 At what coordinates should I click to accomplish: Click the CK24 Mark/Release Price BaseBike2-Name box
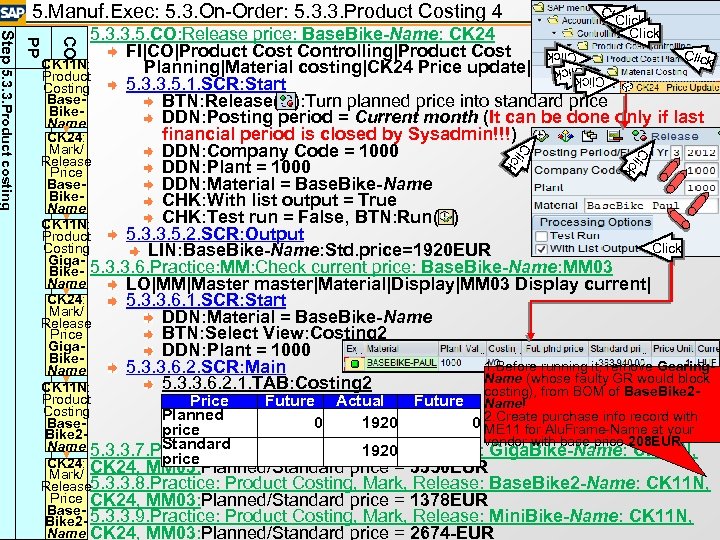[x=67, y=499]
